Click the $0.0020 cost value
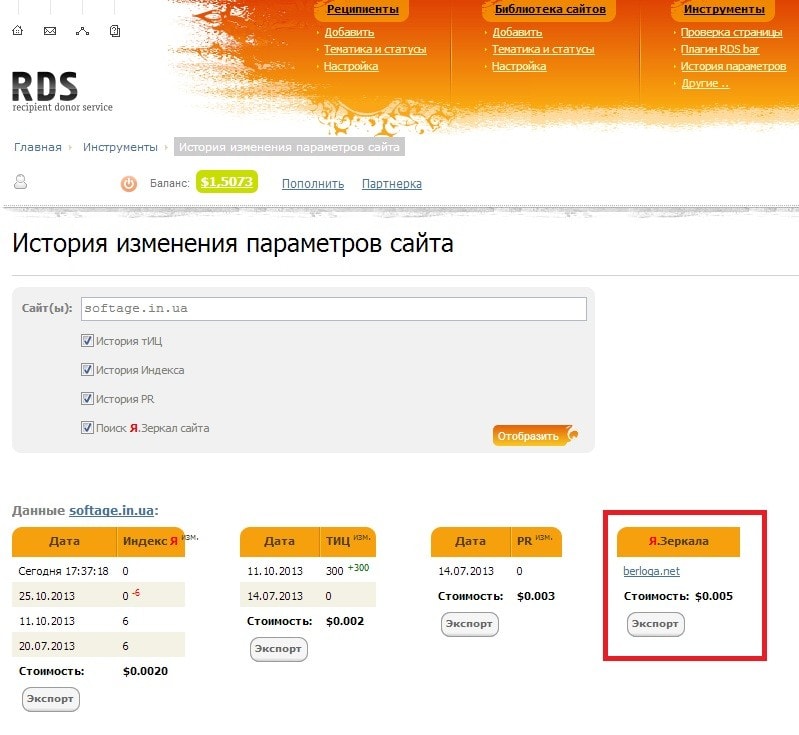The height and width of the screenshot is (735, 799). tap(145, 671)
